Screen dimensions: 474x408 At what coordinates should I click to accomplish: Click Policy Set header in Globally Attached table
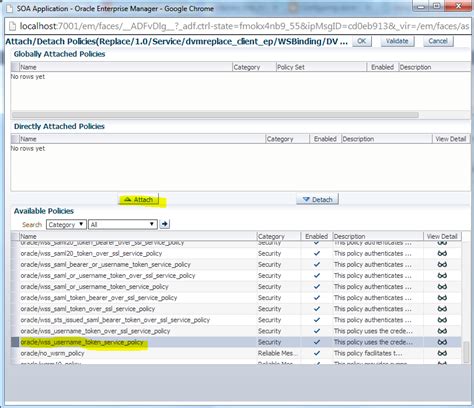click(321, 67)
